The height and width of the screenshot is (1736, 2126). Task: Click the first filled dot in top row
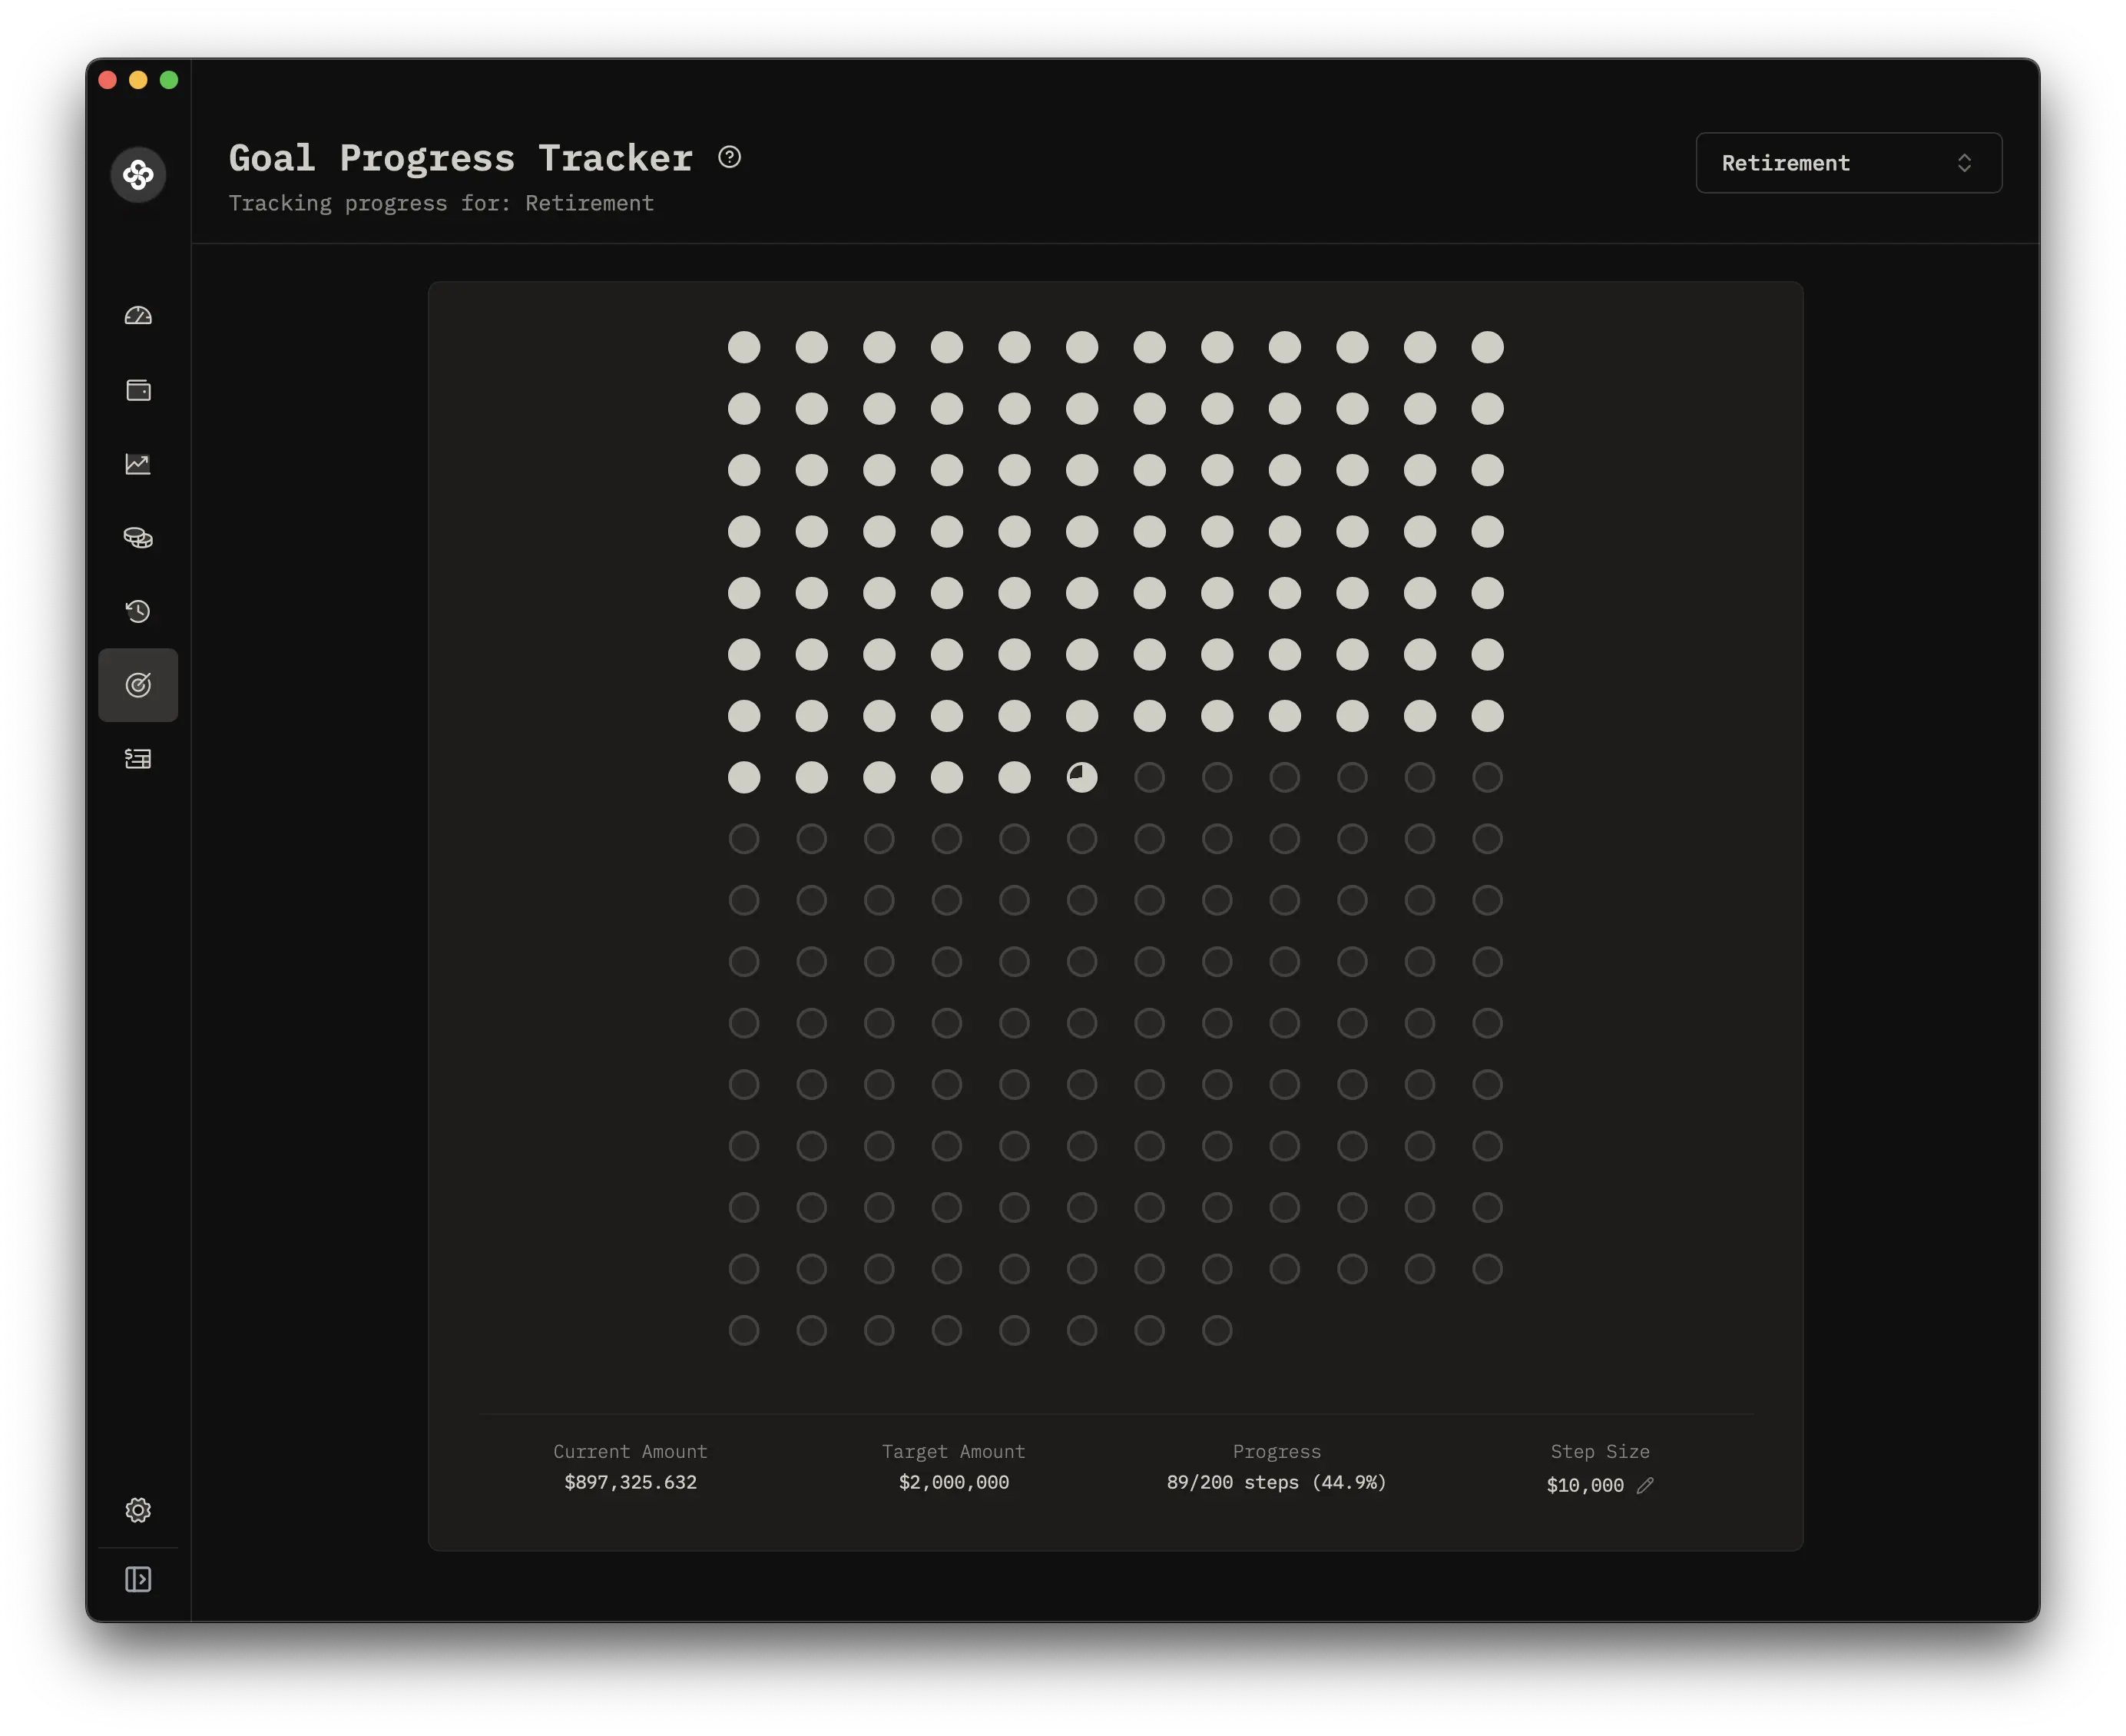[x=744, y=348]
